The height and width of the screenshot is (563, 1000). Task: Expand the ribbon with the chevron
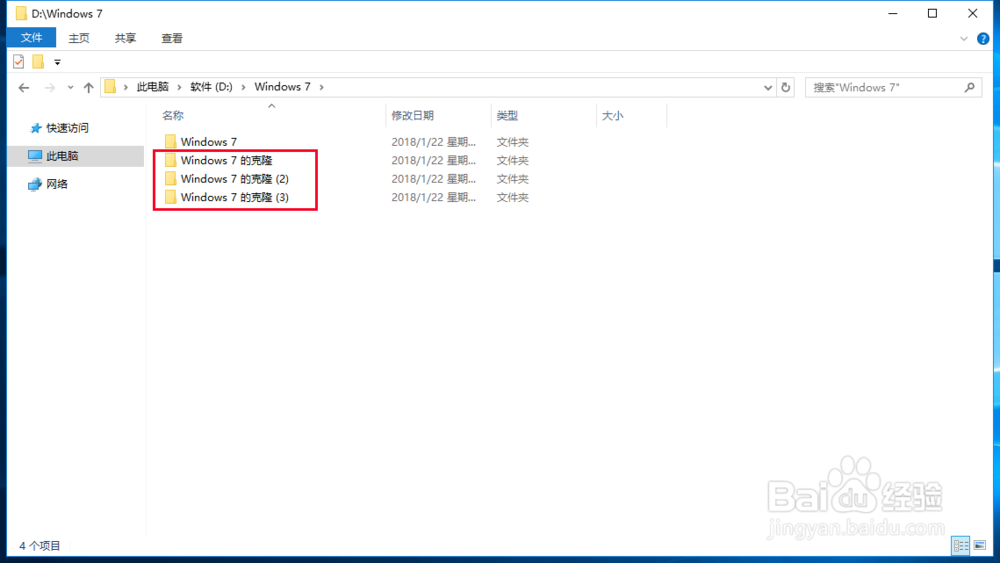964,39
